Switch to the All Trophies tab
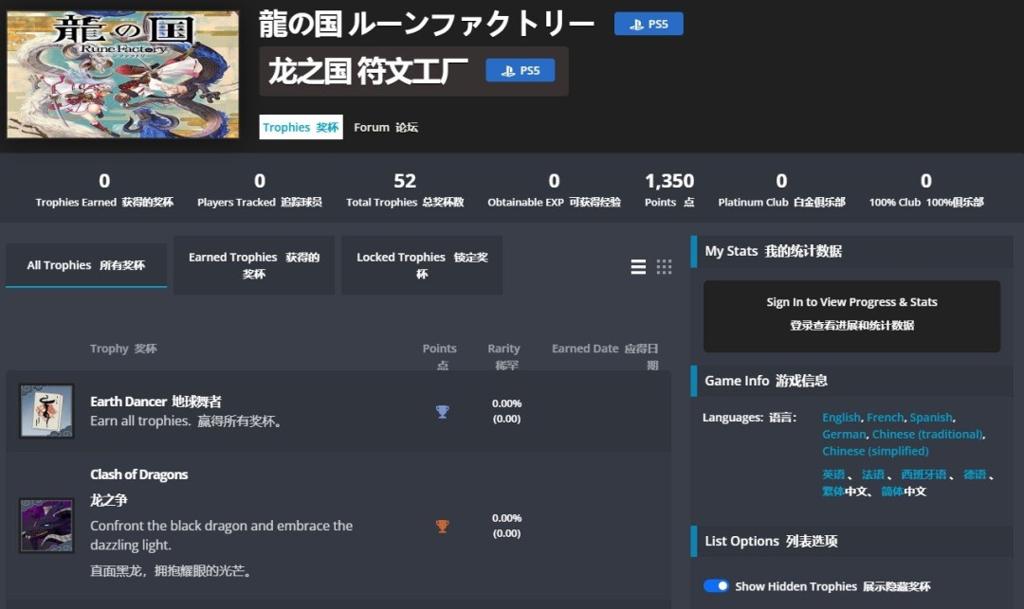The image size is (1024, 609). (85, 265)
